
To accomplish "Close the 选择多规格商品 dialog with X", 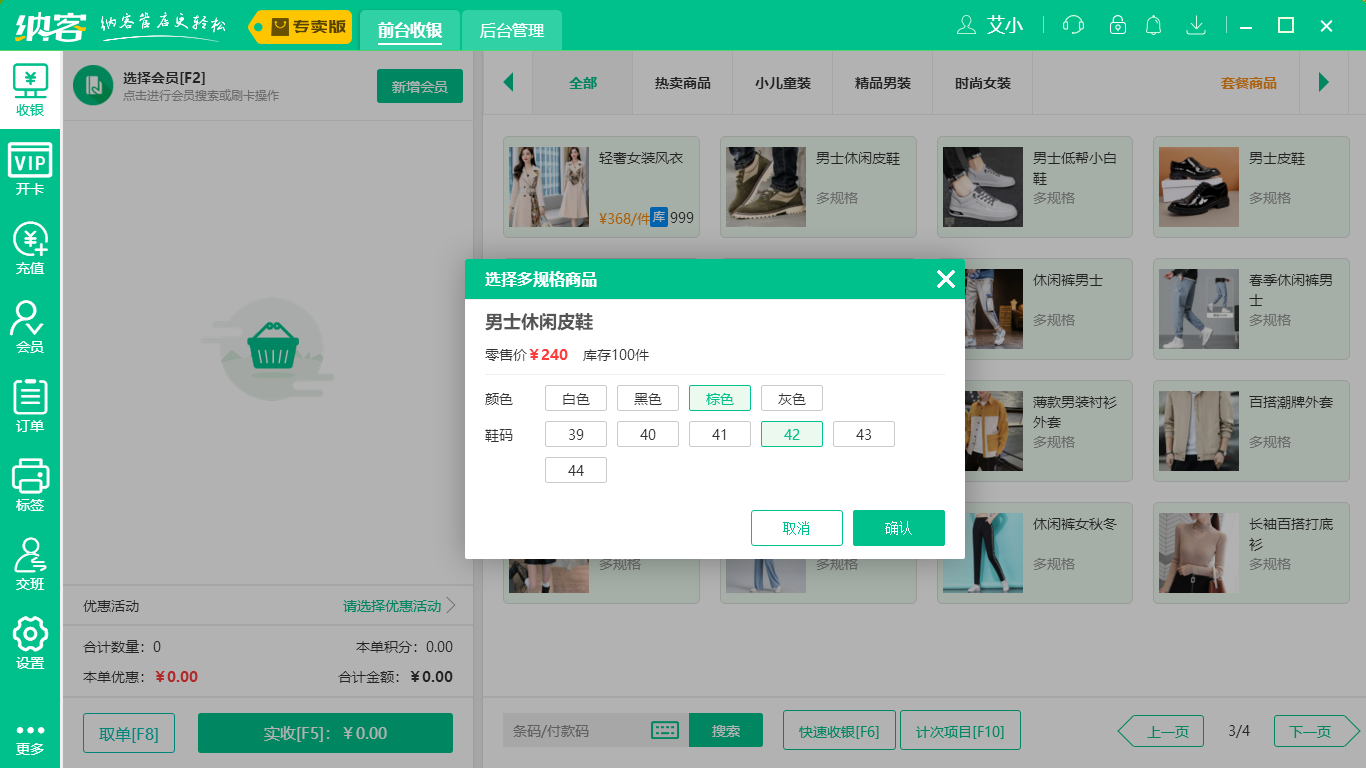I will (945, 279).
